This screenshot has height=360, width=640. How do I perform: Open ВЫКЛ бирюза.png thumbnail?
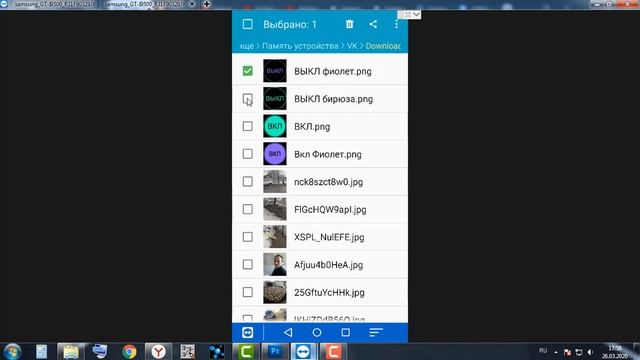(x=275, y=98)
